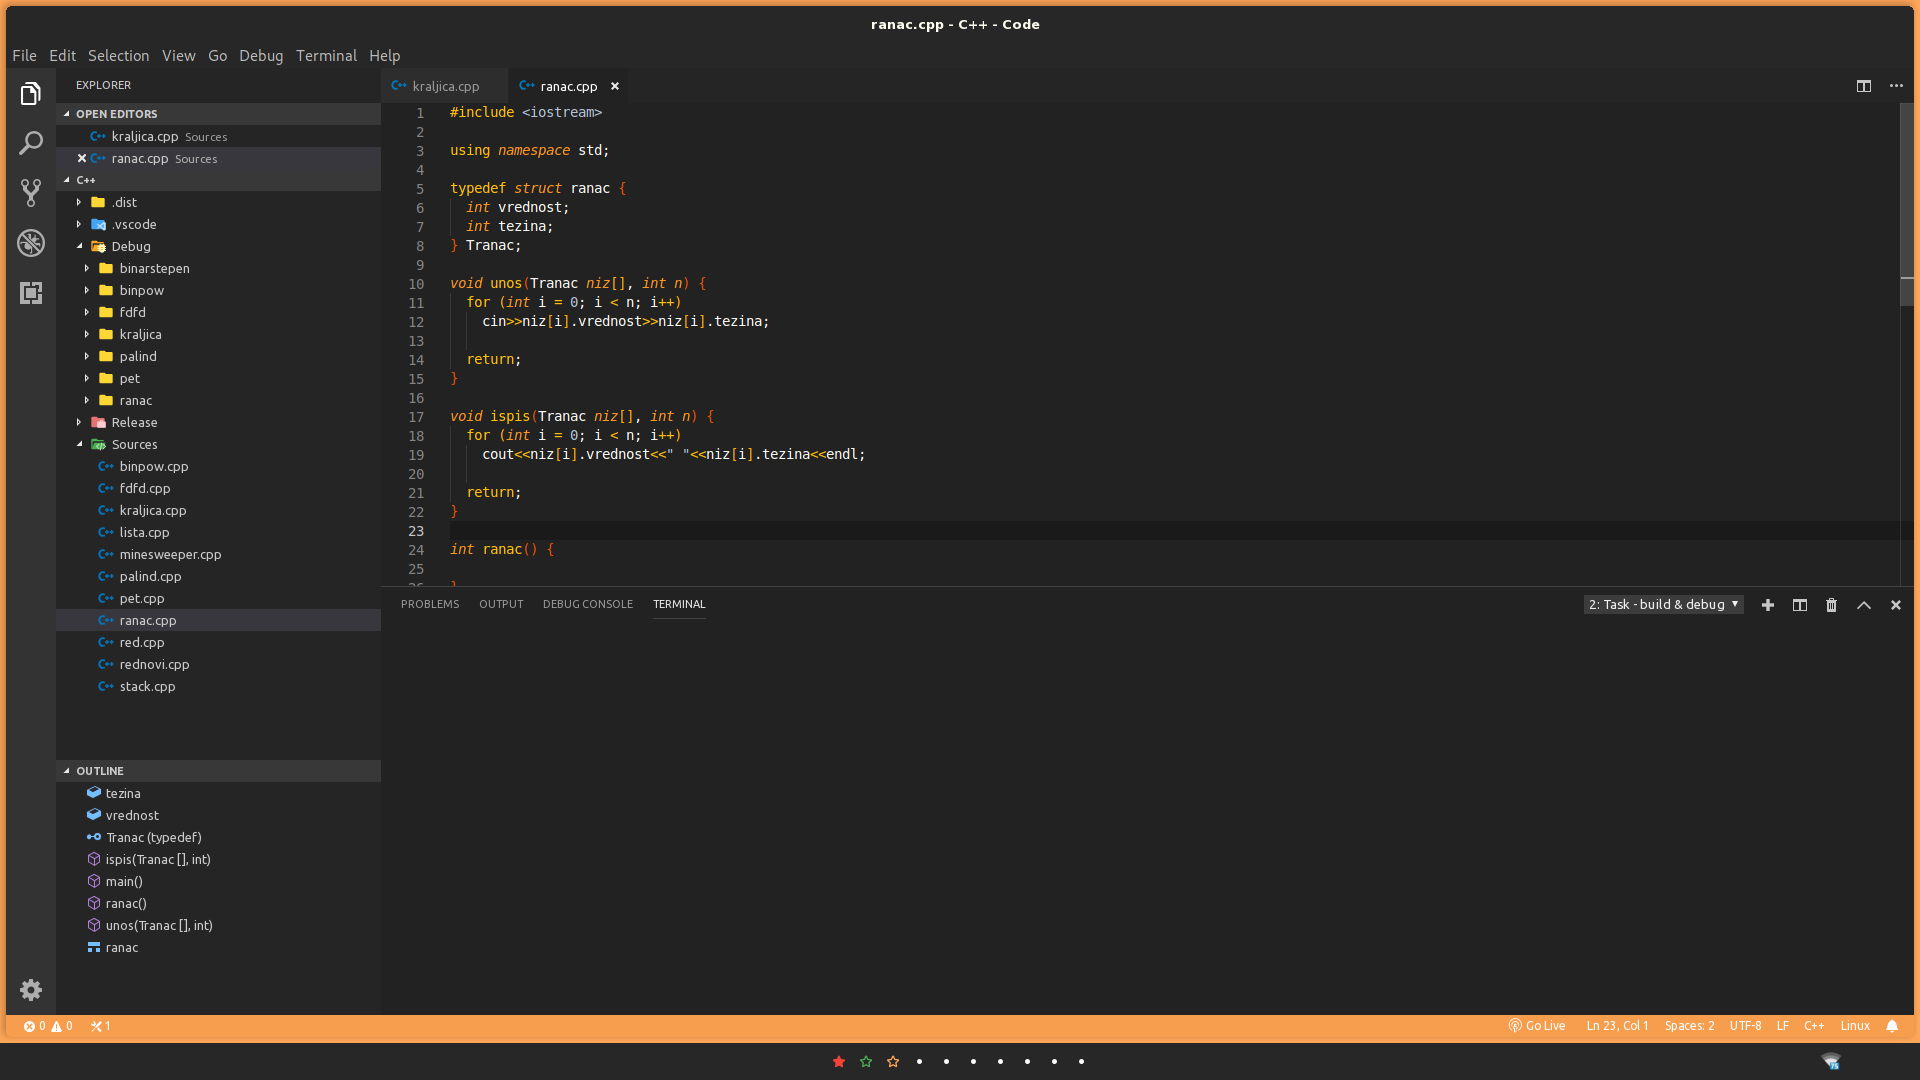Open stack.cpp from Sources
Image resolution: width=1920 pixels, height=1080 pixels.
click(218, 686)
